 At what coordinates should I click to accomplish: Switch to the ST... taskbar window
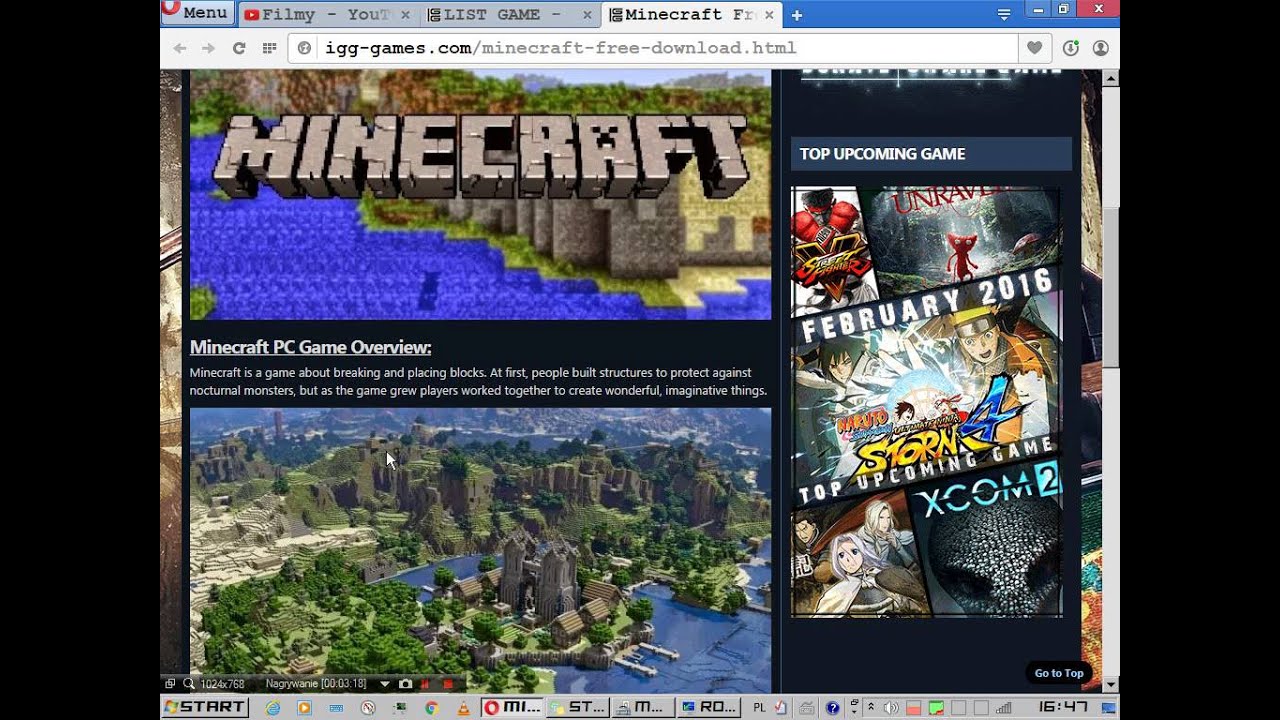coord(577,707)
